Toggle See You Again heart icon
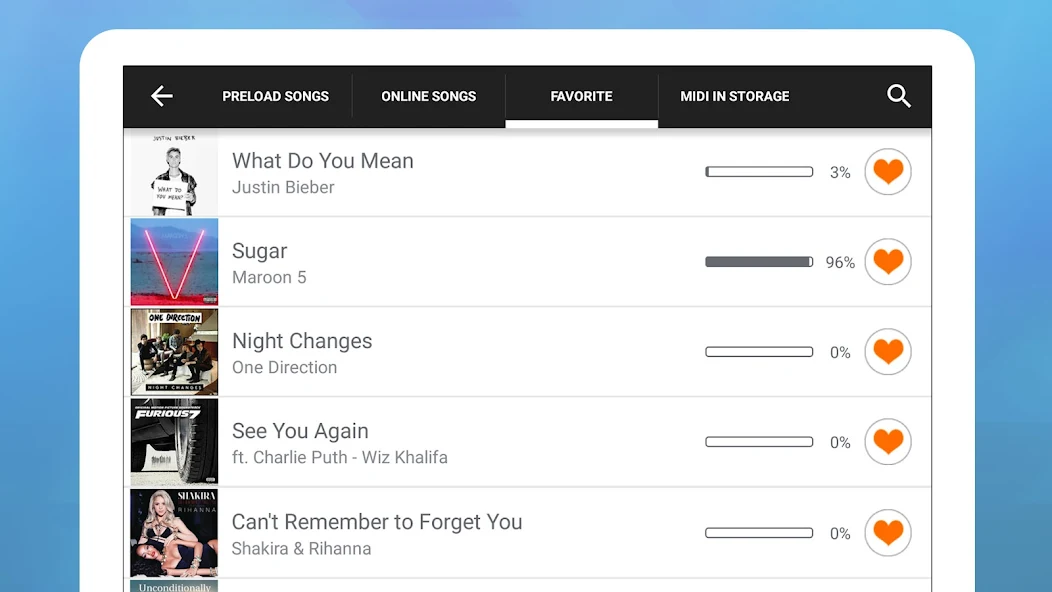This screenshot has width=1052, height=592. point(888,442)
